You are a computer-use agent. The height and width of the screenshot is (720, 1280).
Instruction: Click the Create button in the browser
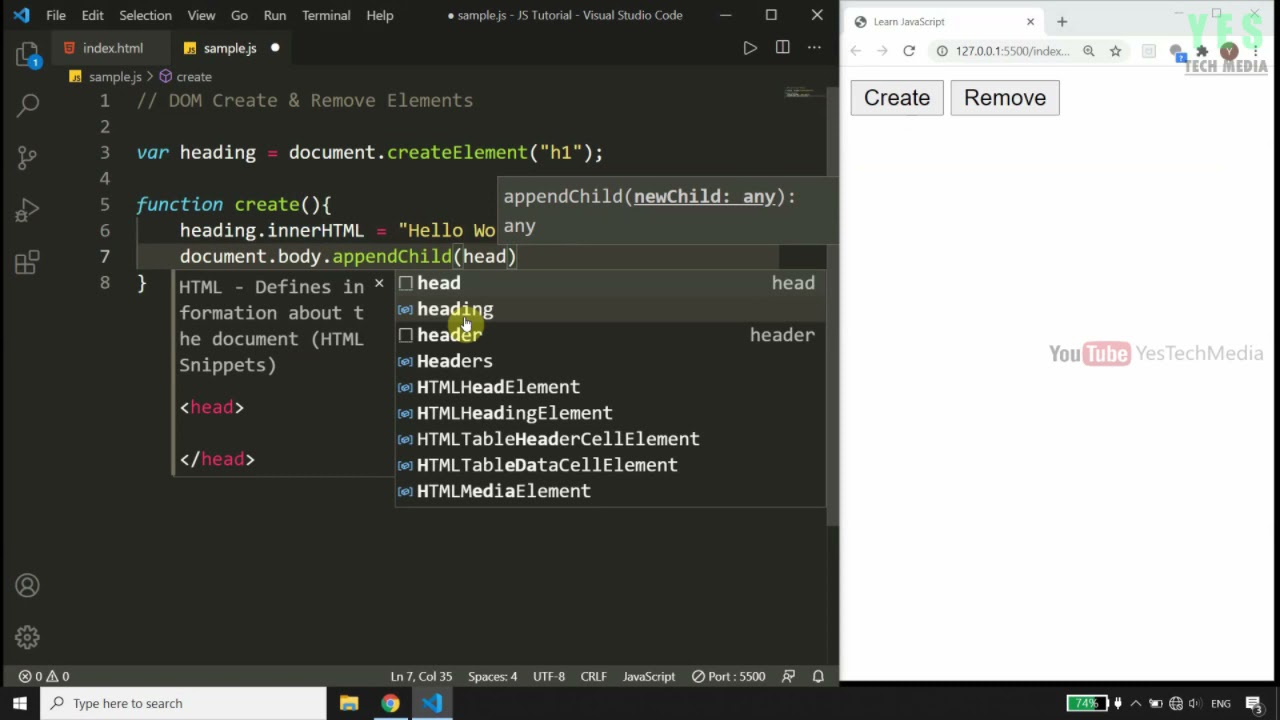[x=897, y=98]
